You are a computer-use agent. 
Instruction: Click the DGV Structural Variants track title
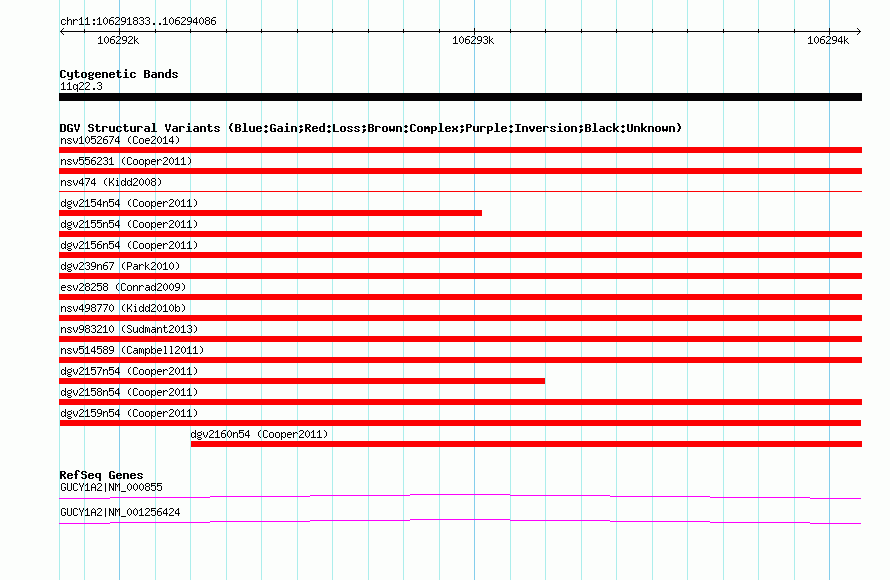370,128
